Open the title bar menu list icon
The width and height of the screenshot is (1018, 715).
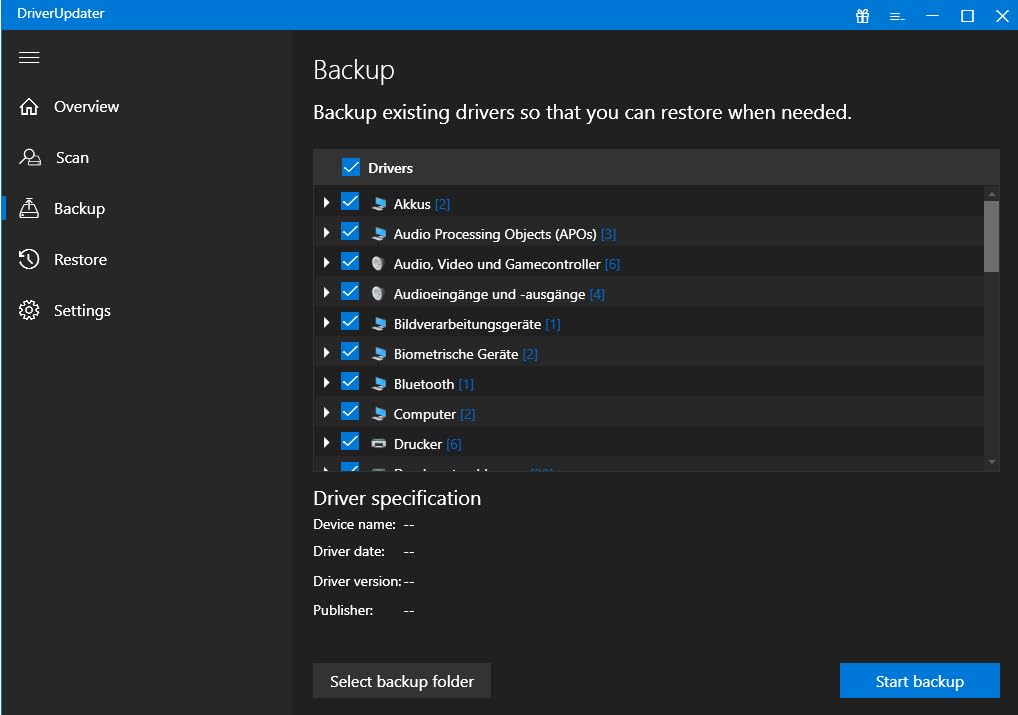click(897, 16)
